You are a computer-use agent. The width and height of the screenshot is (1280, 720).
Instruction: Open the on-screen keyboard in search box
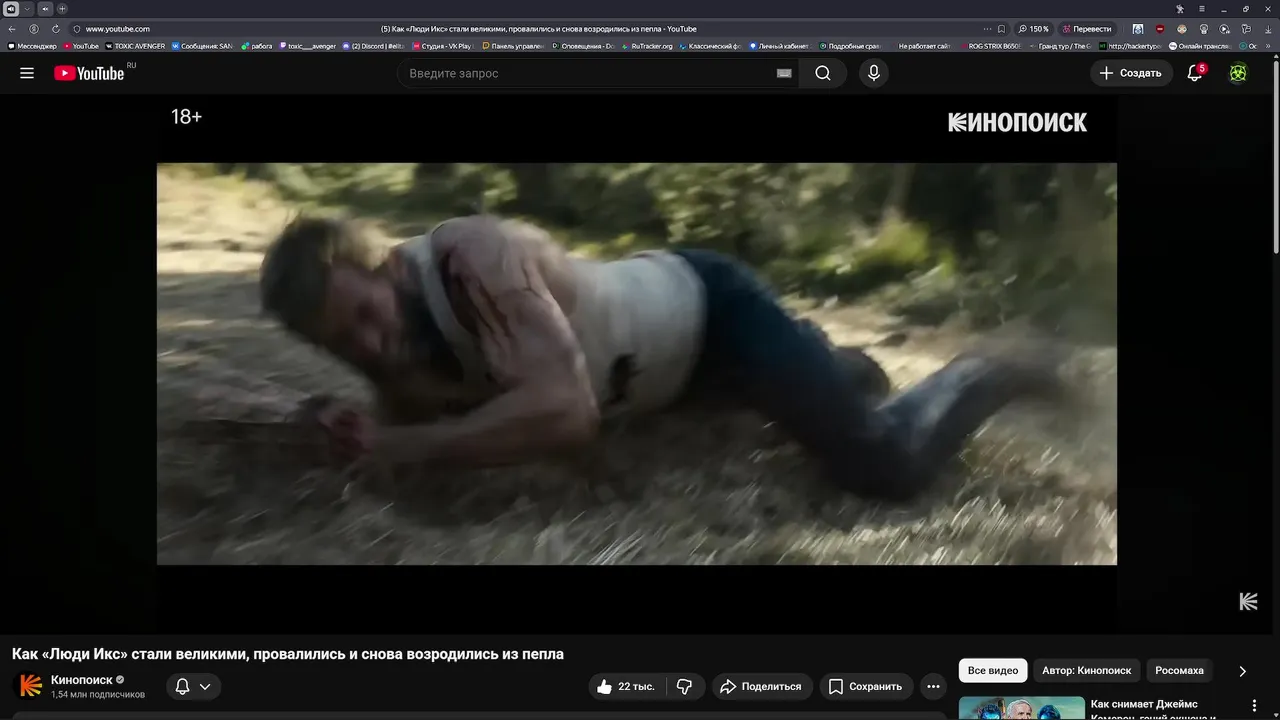coord(784,73)
